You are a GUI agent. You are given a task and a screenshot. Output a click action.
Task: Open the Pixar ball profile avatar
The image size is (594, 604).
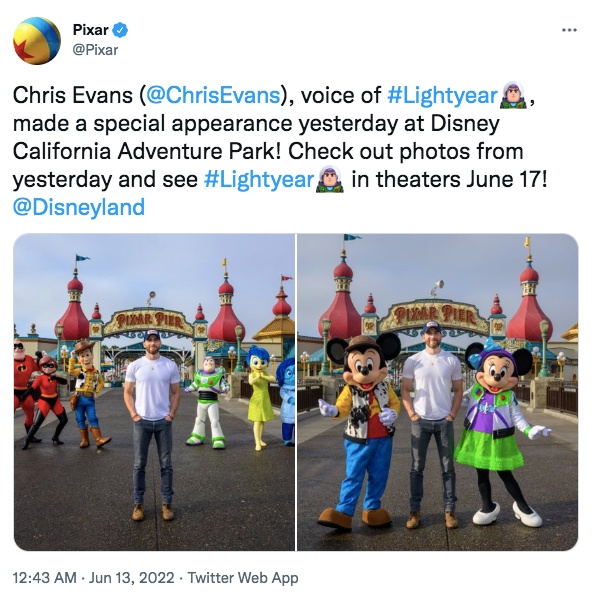[37, 40]
